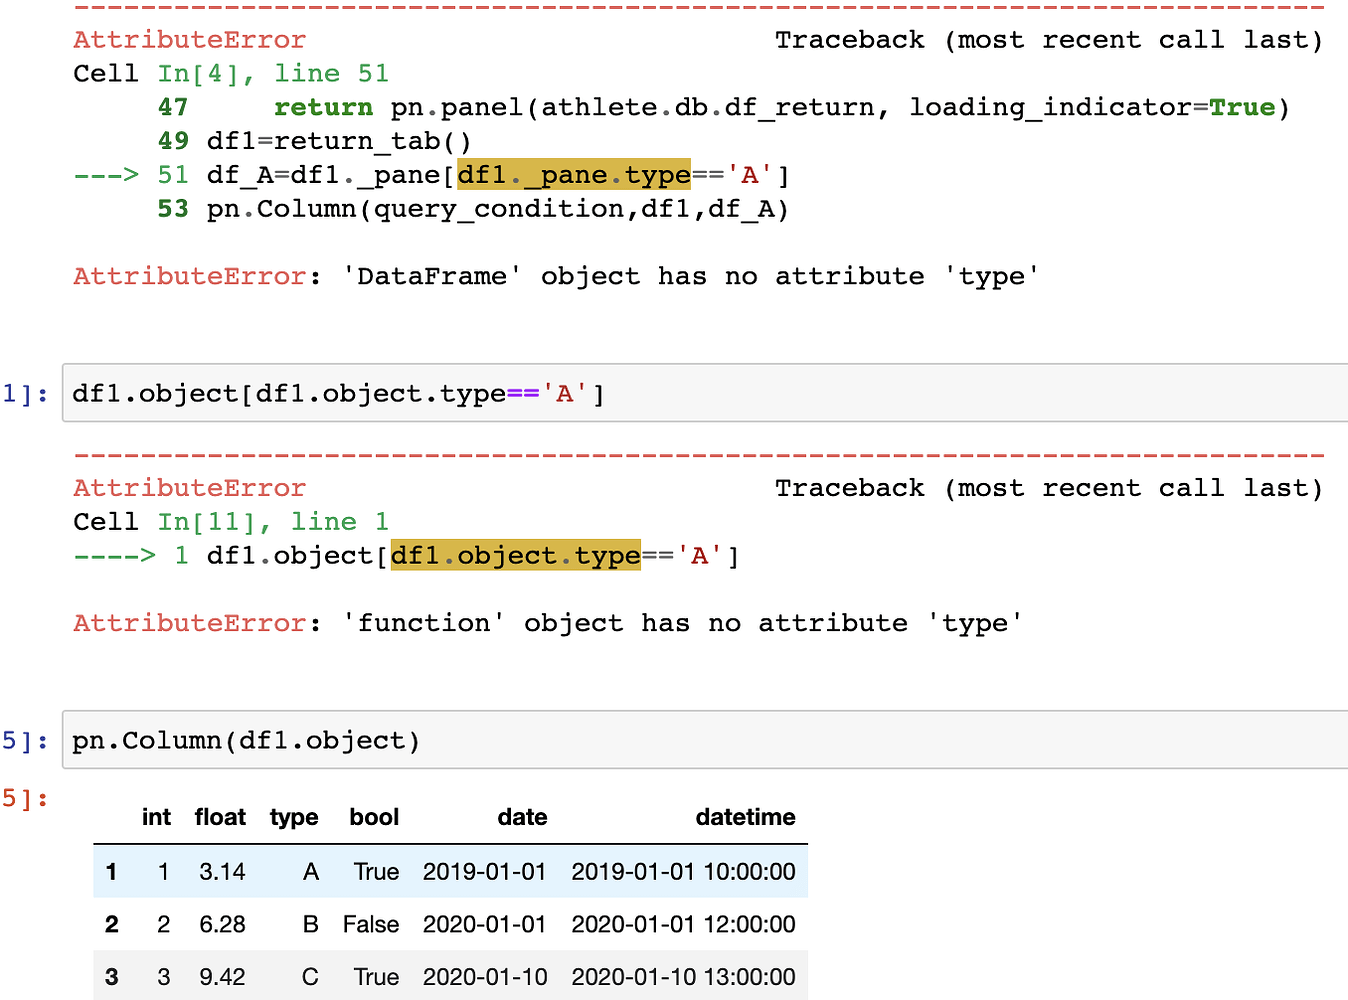Select the row labeled 1 in the table
1348x1000 pixels.
[x=111, y=871]
